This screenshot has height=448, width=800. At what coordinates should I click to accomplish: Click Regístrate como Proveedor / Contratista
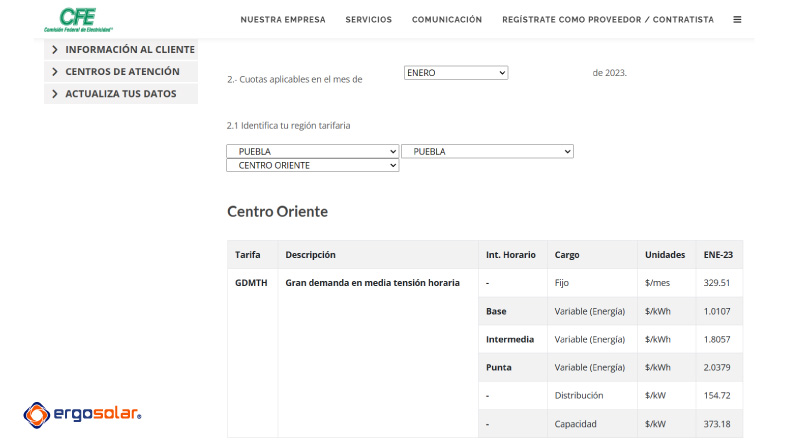(x=608, y=19)
